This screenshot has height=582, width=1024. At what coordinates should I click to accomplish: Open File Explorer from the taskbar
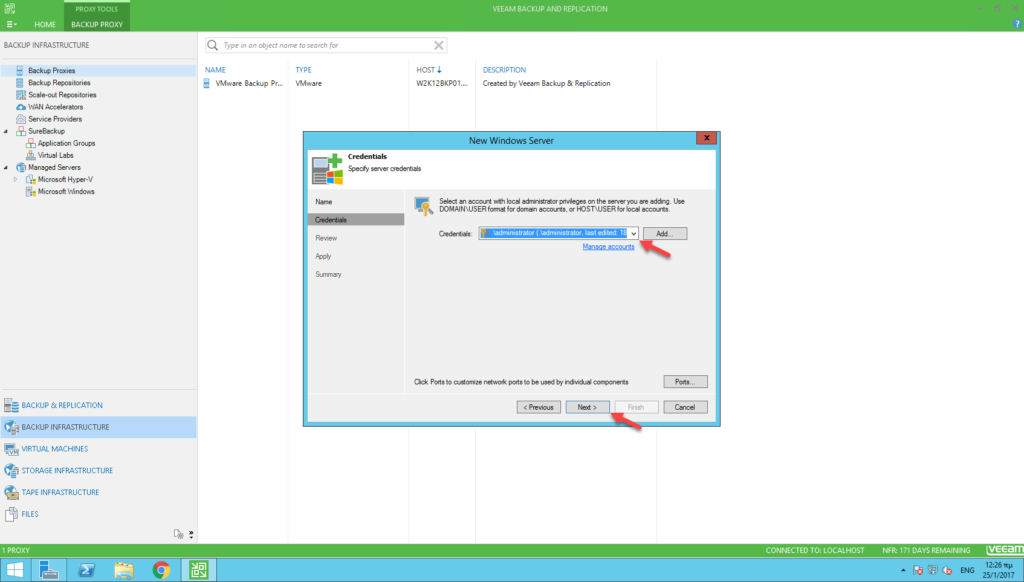[x=123, y=570]
